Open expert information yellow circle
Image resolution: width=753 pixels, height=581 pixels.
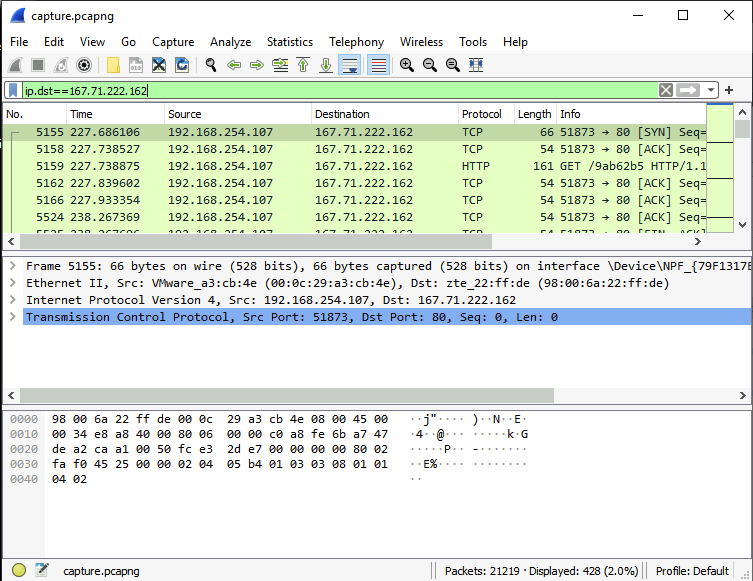pyautogui.click(x=19, y=570)
